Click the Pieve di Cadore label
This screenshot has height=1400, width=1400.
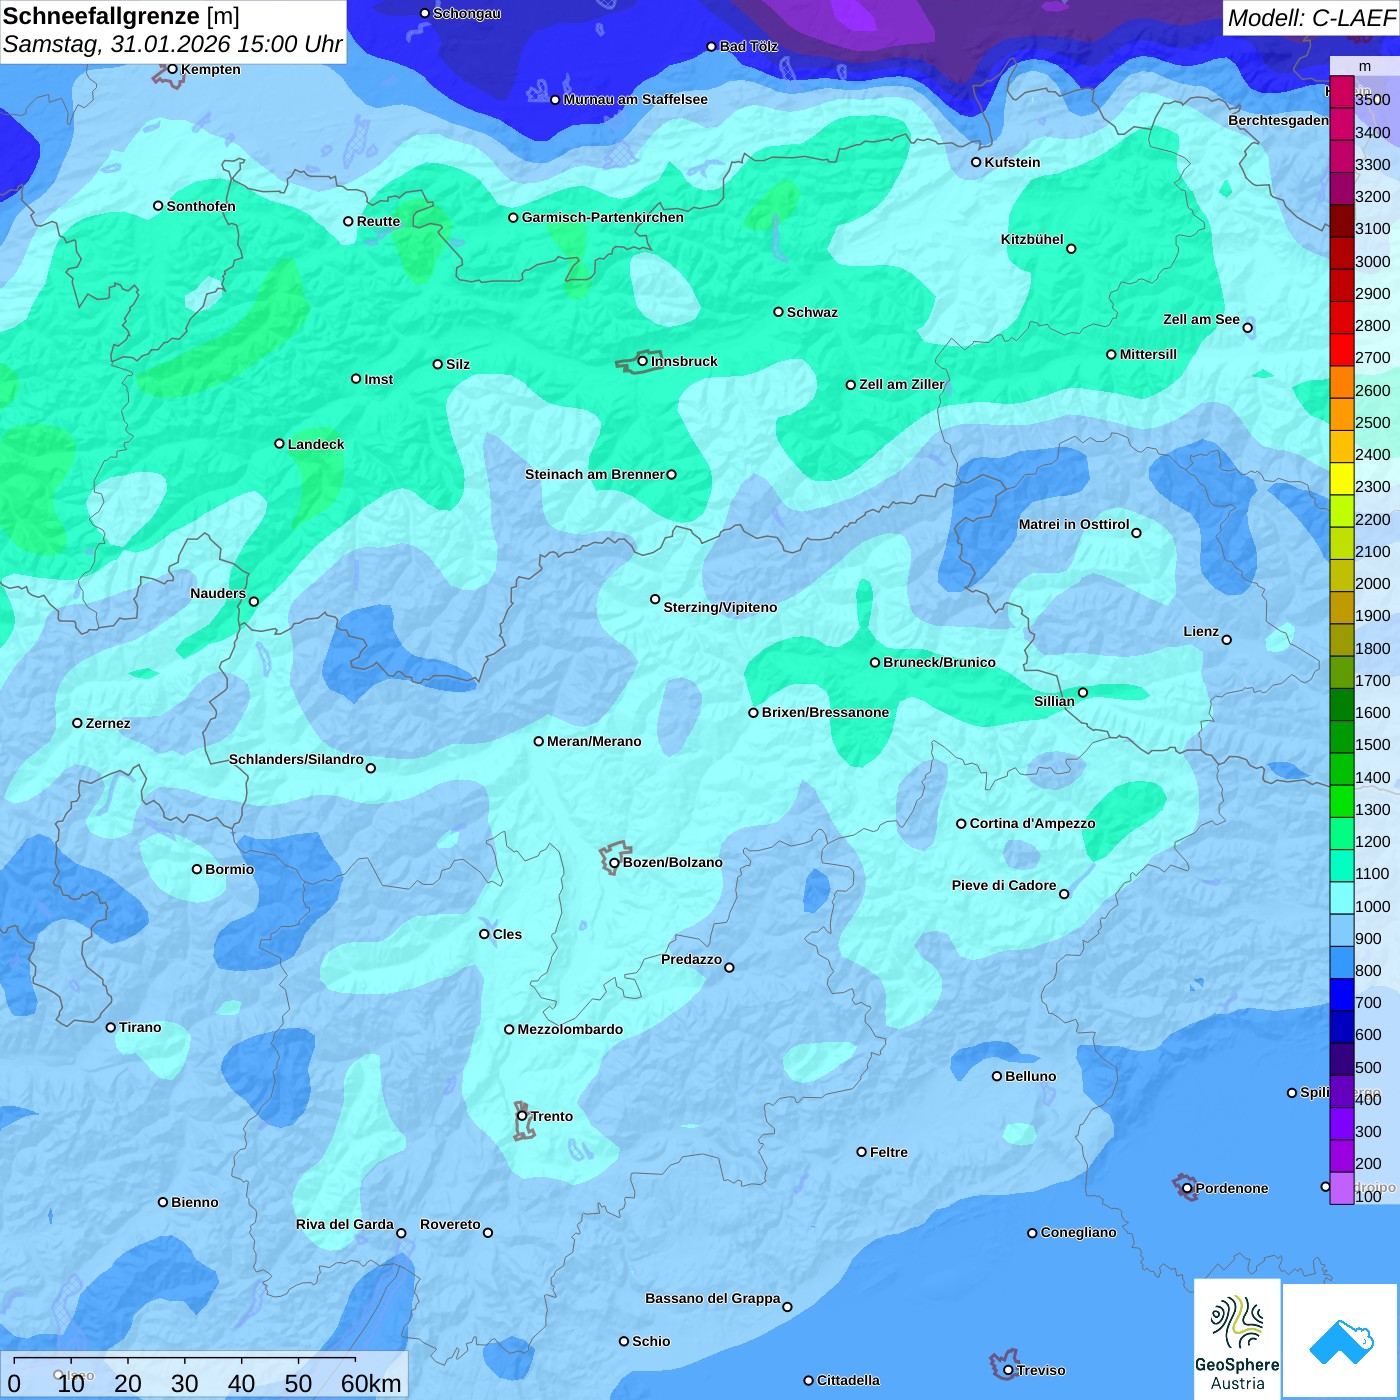click(x=1004, y=885)
